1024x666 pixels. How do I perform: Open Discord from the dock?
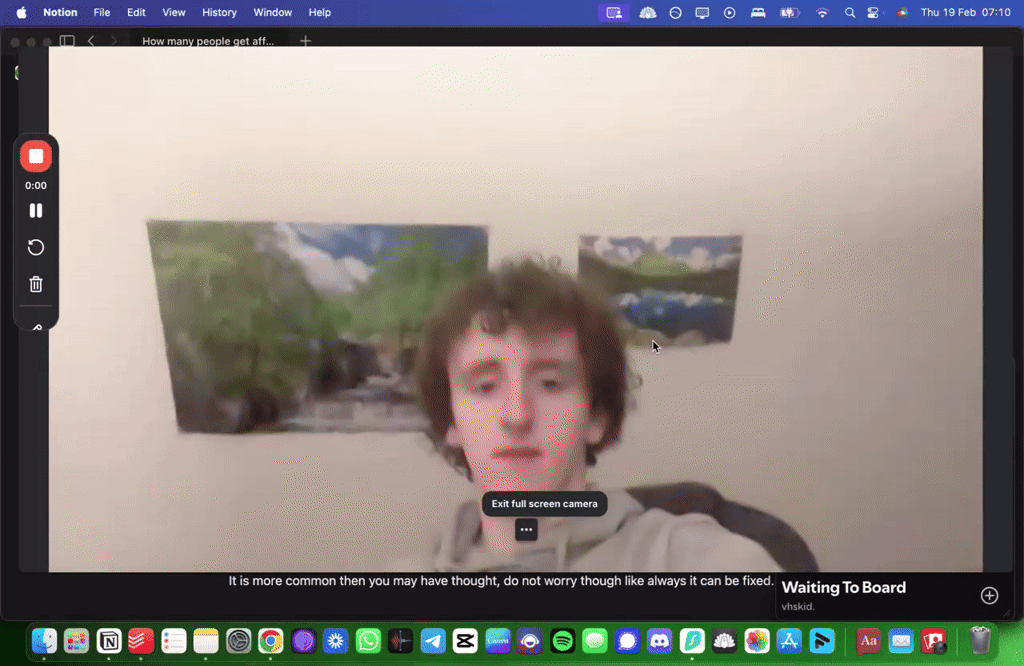point(660,641)
